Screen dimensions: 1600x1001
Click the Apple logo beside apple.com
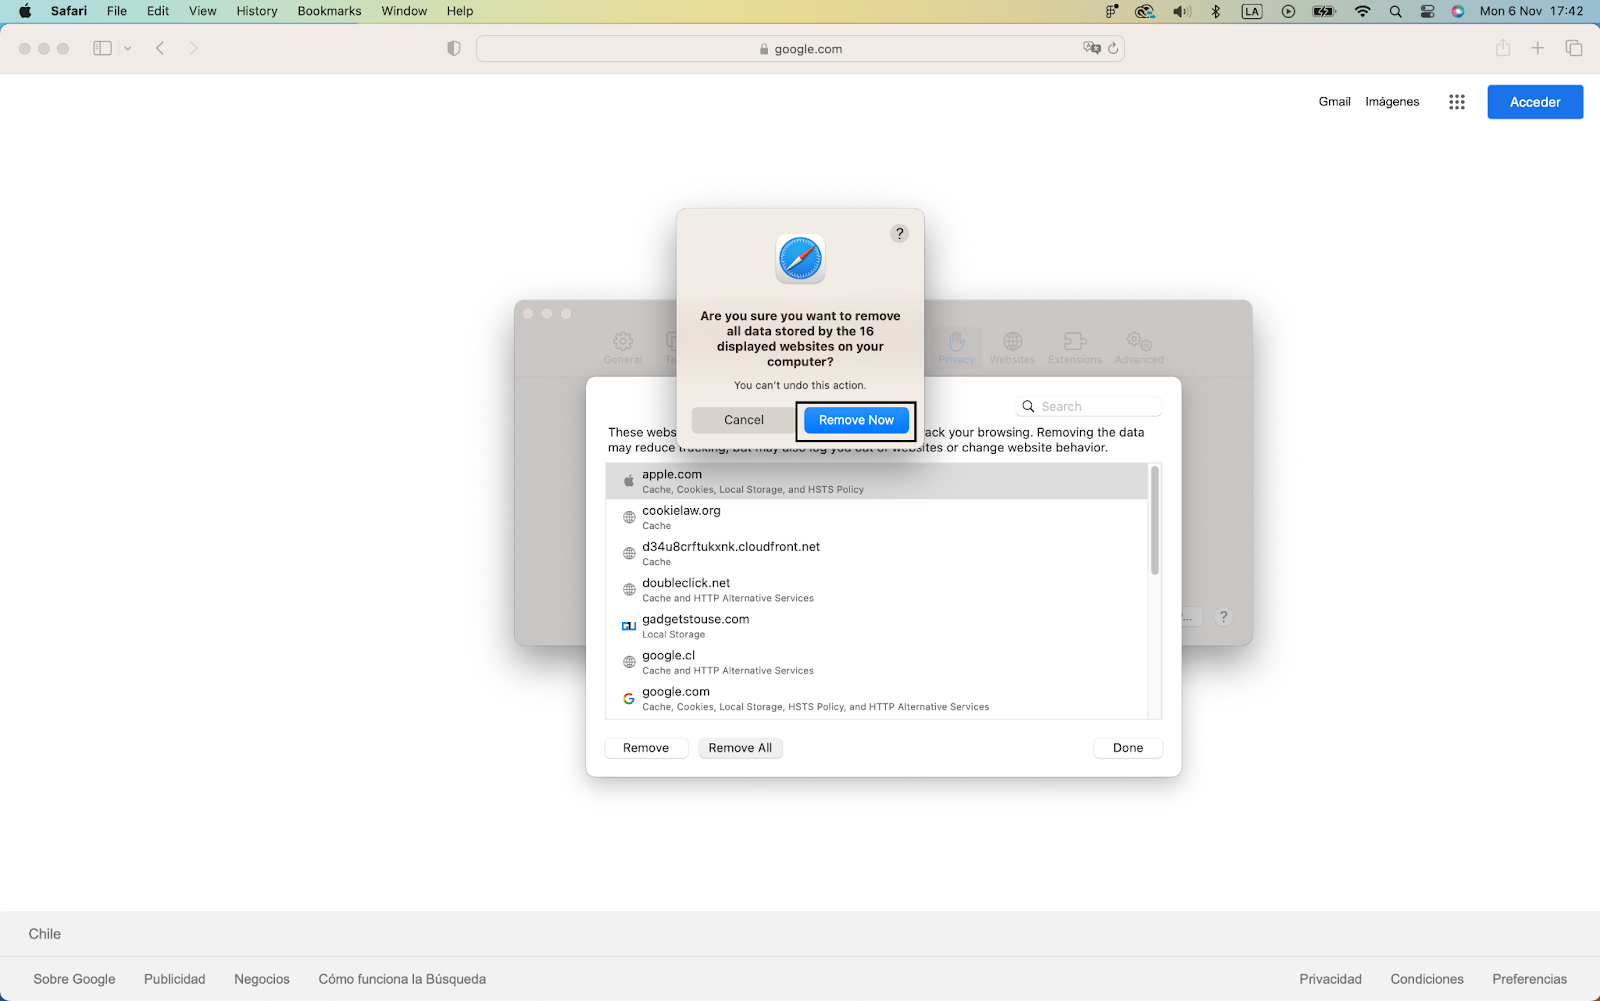click(x=629, y=481)
